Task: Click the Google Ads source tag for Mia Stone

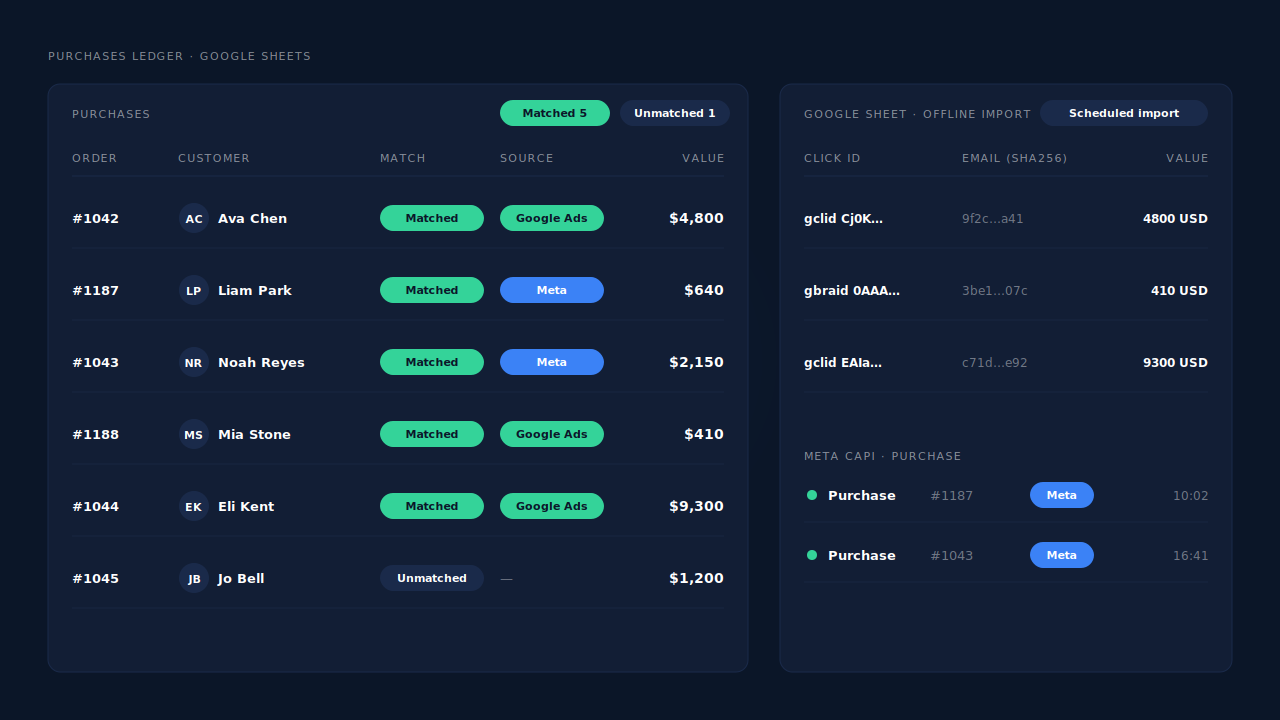Action: (552, 434)
